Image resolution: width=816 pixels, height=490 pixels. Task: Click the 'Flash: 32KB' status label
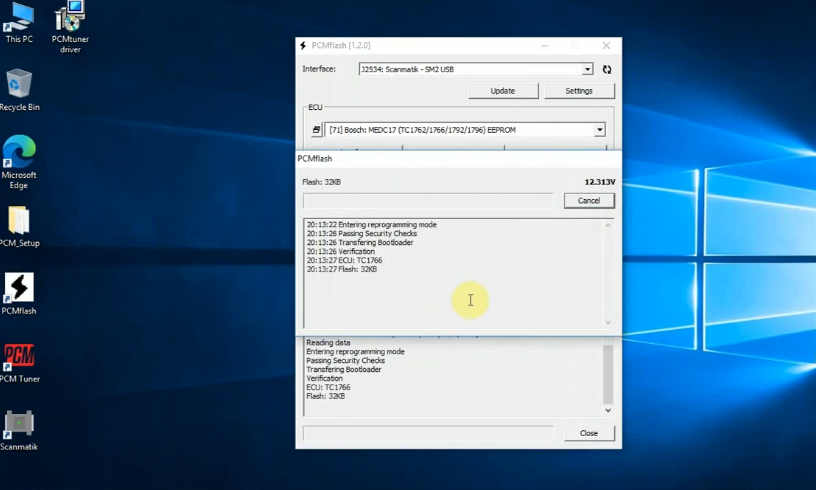[322, 182]
